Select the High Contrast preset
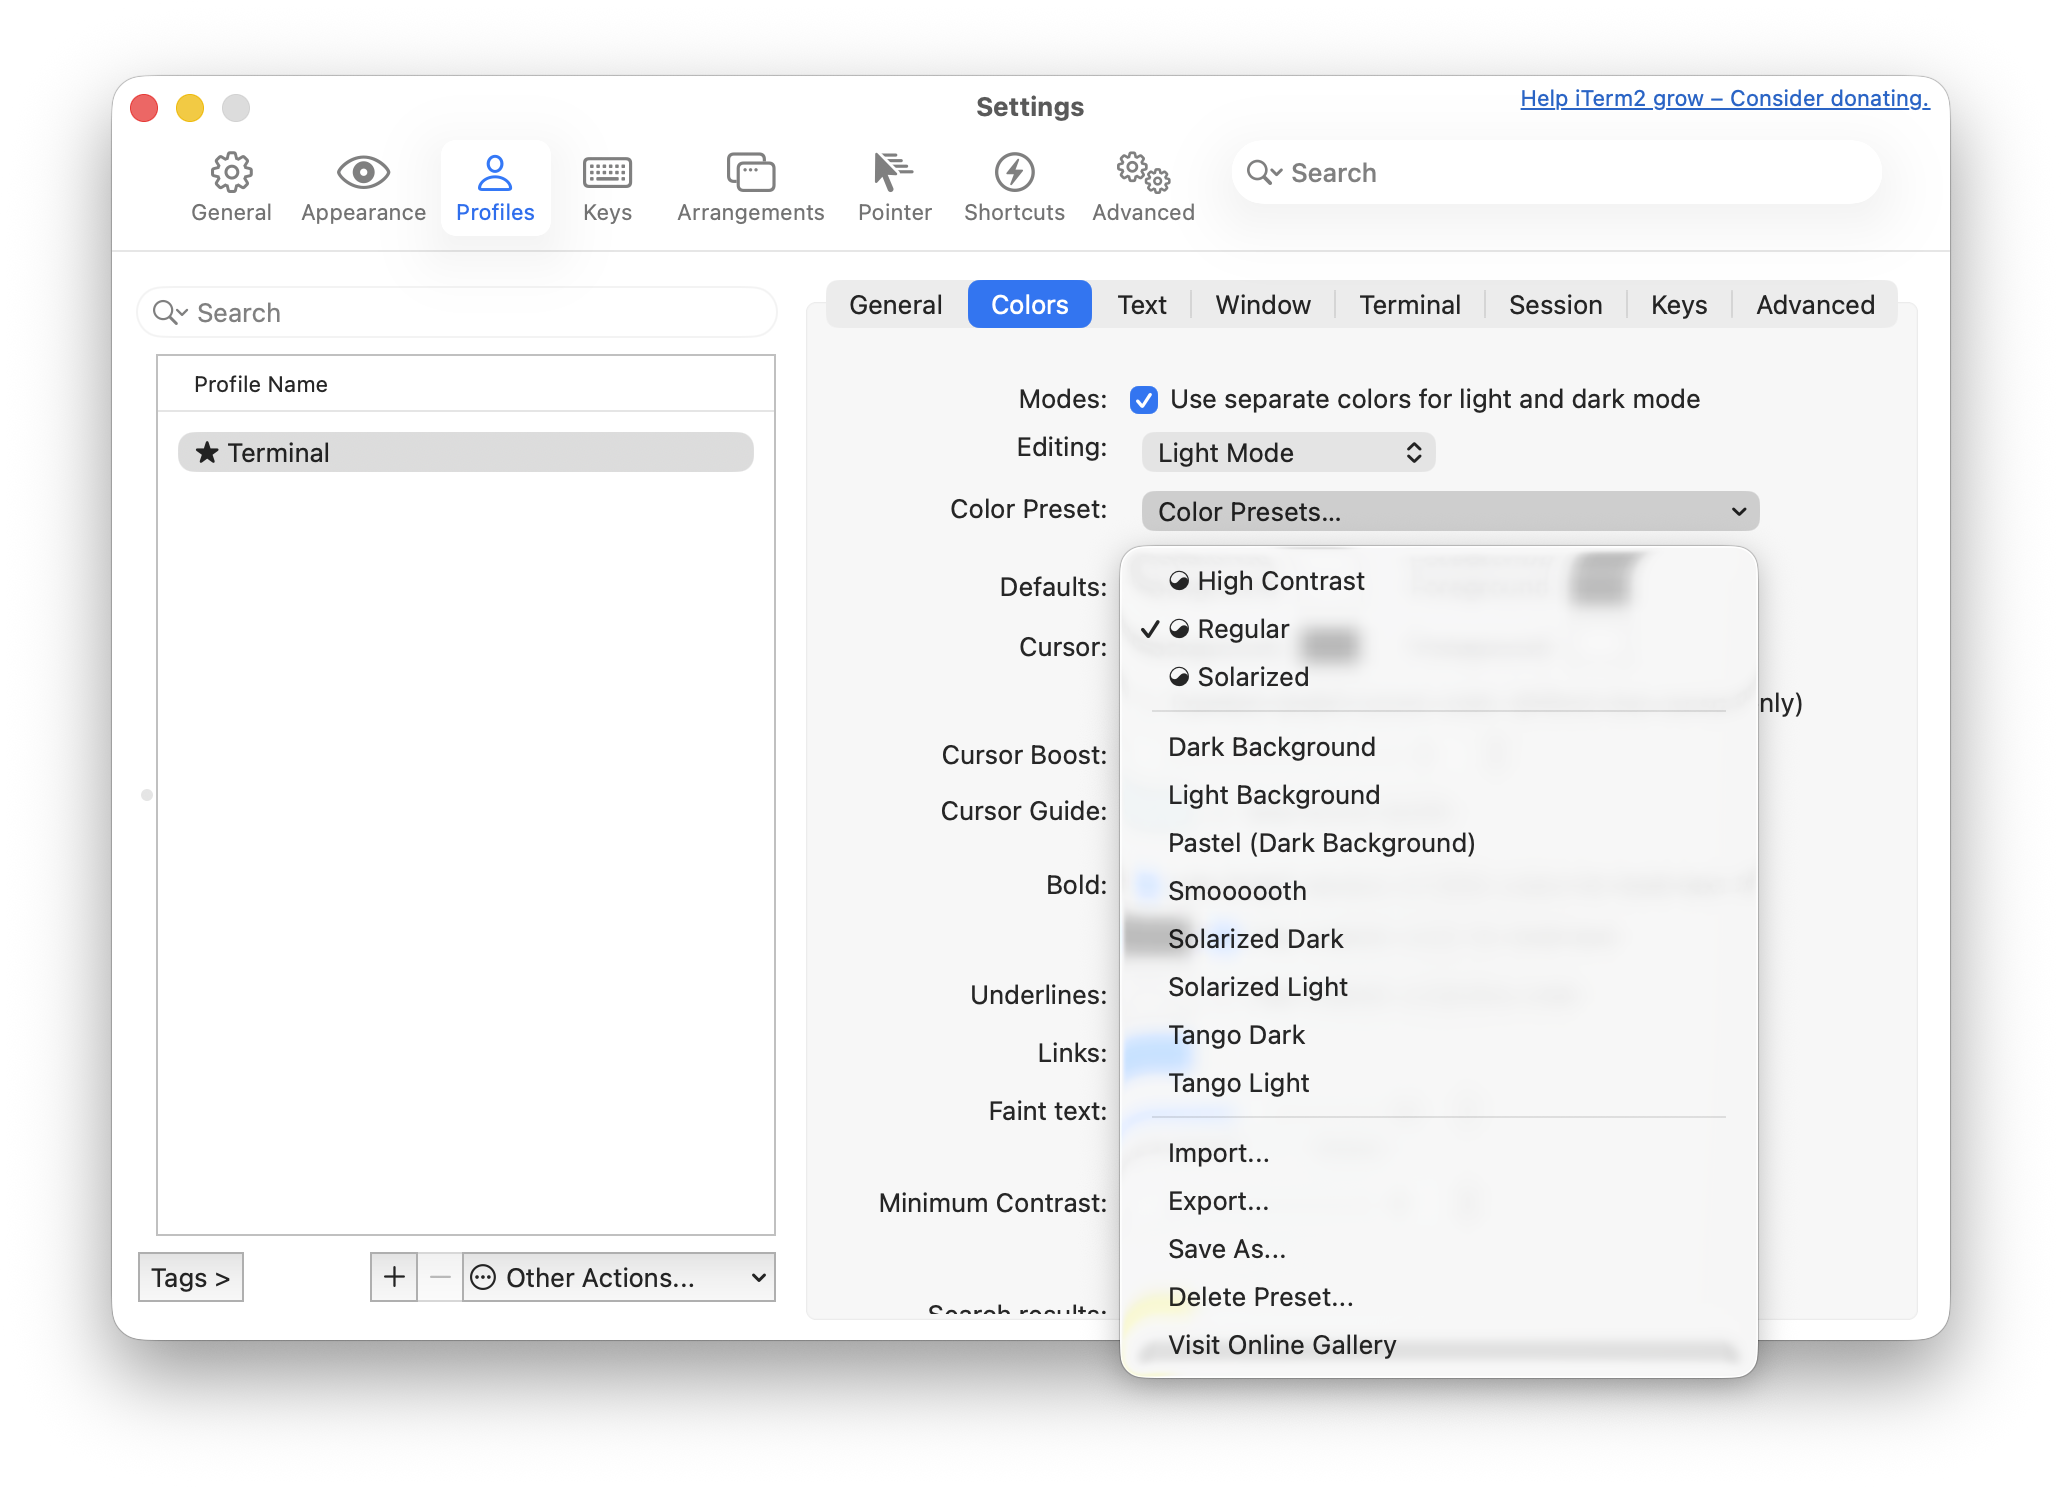2062x1488 pixels. (1280, 581)
